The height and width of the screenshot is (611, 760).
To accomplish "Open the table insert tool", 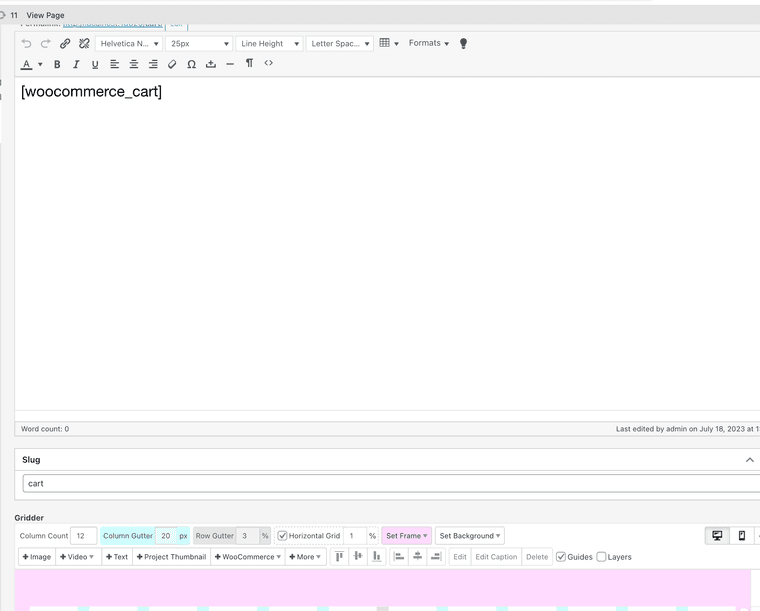I will point(389,43).
